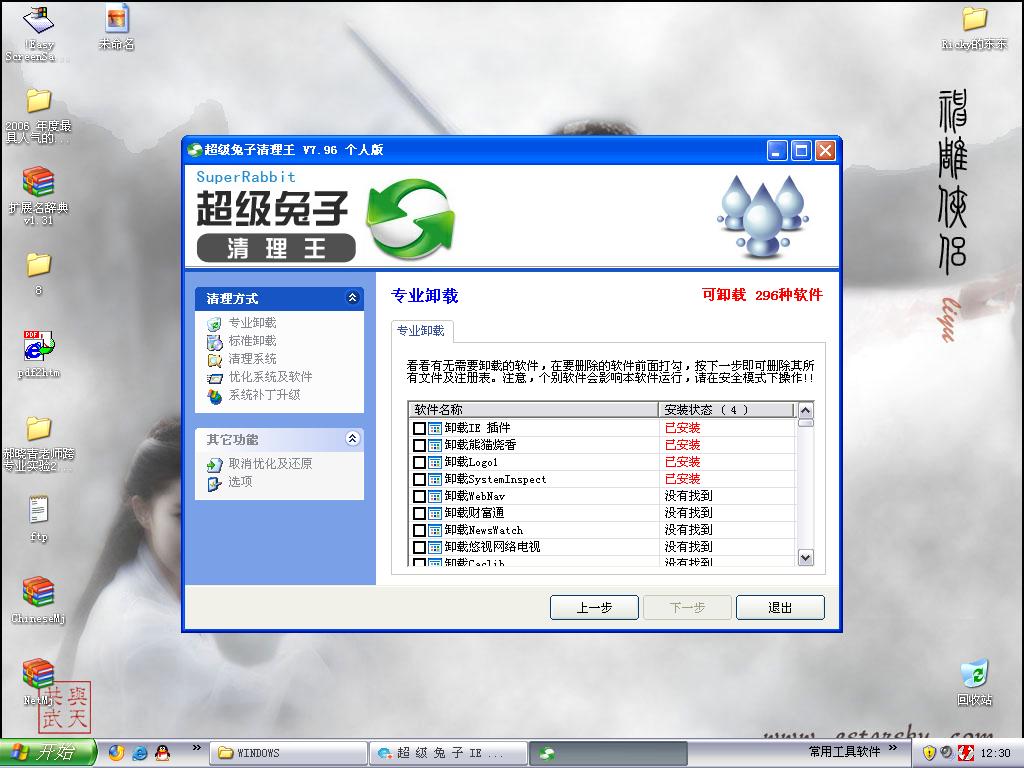Tick the checkbox for 卸载SystemInspect
The image size is (1024, 768).
click(419, 479)
